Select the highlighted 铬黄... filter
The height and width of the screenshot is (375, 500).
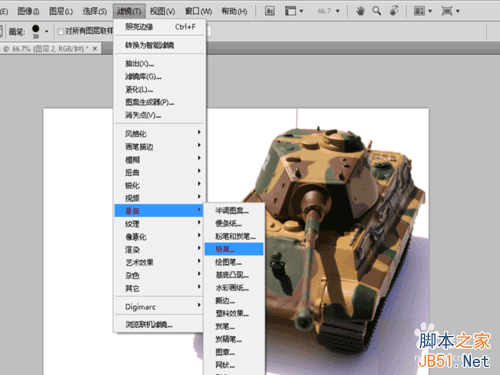[x=234, y=249]
